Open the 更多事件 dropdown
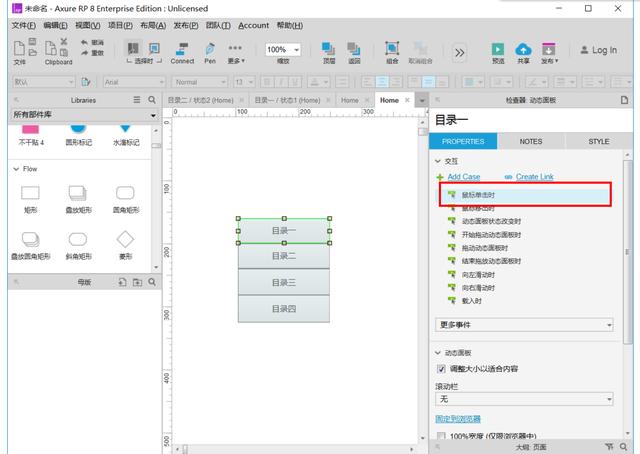The width and height of the screenshot is (640, 454). click(x=525, y=324)
